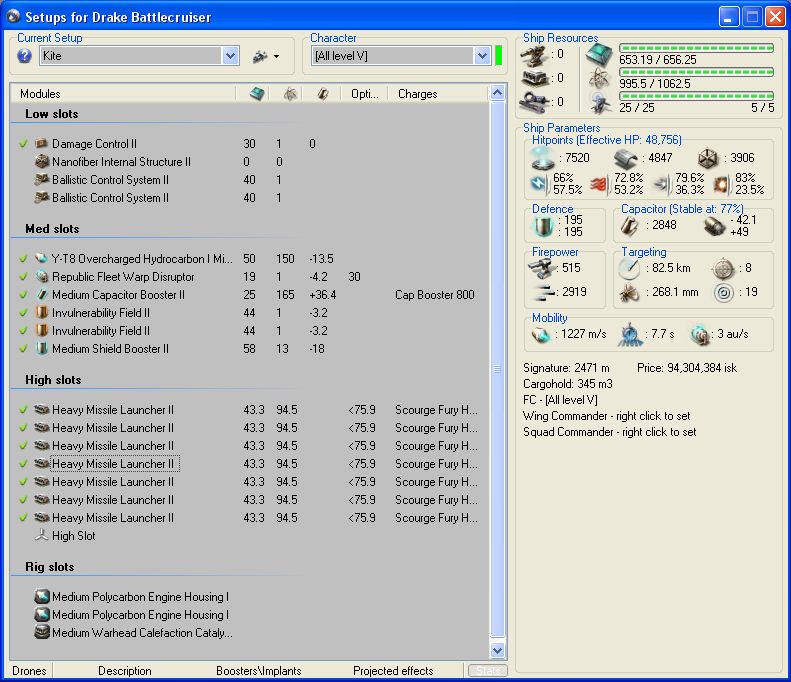Image resolution: width=791 pixels, height=682 pixels.
Task: Click the green character status indicator
Action: (498, 55)
